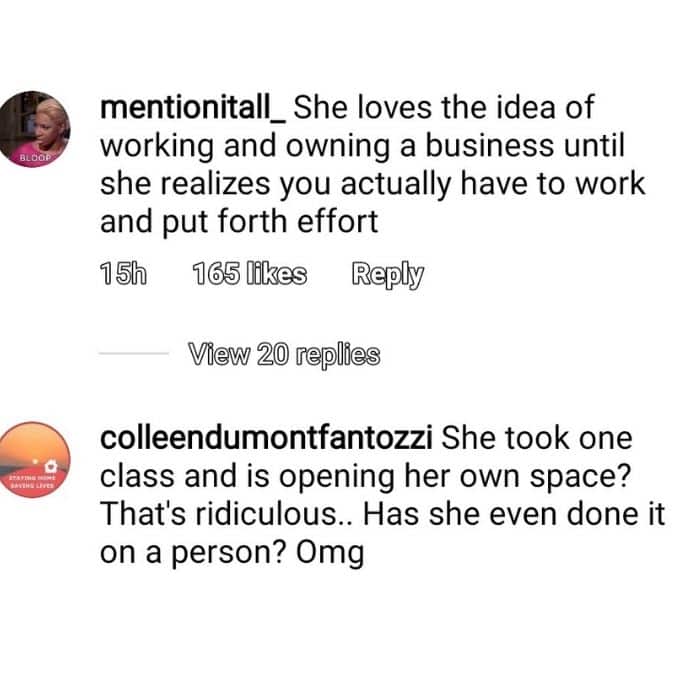
Task: Reply to mentionitall_'s comment
Action: tap(387, 275)
